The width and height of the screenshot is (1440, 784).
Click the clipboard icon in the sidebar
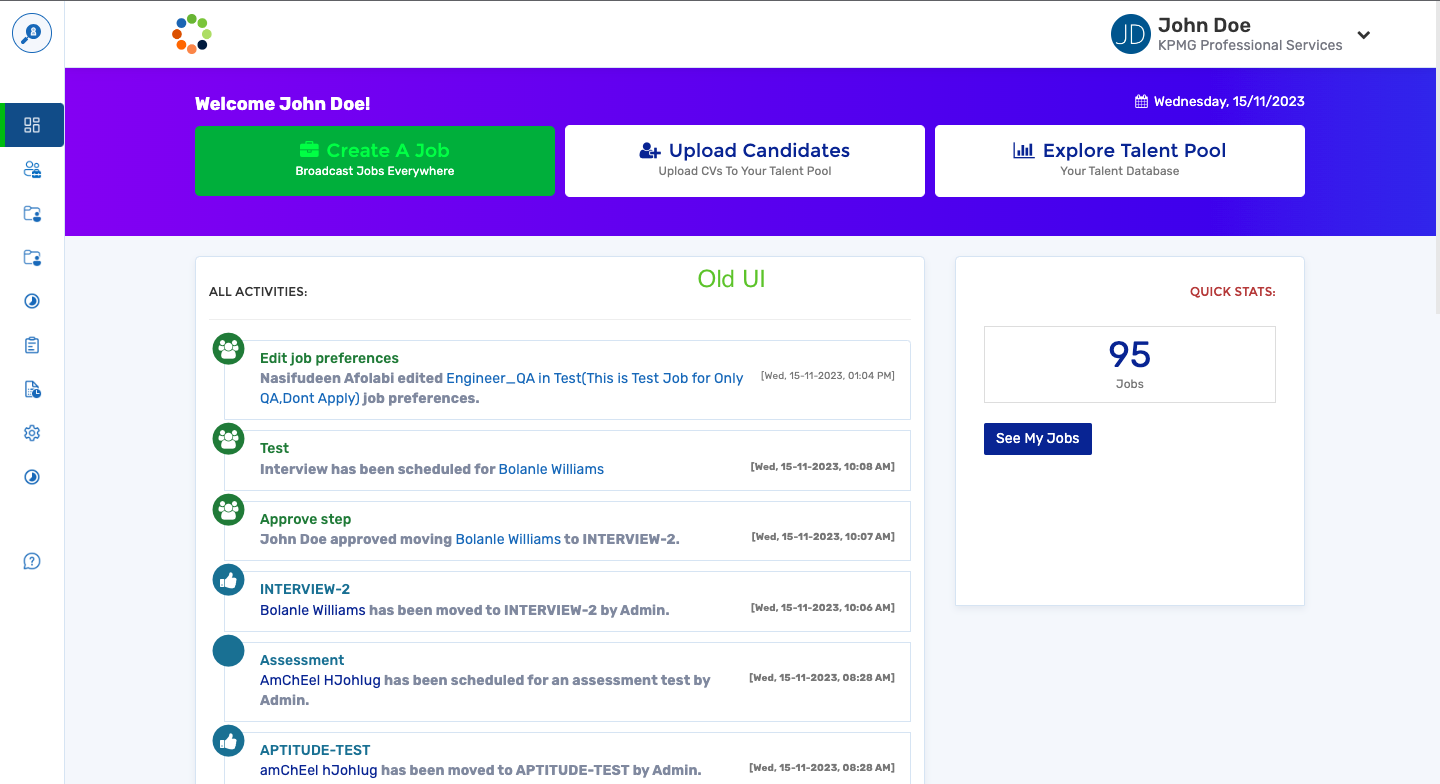(31, 344)
